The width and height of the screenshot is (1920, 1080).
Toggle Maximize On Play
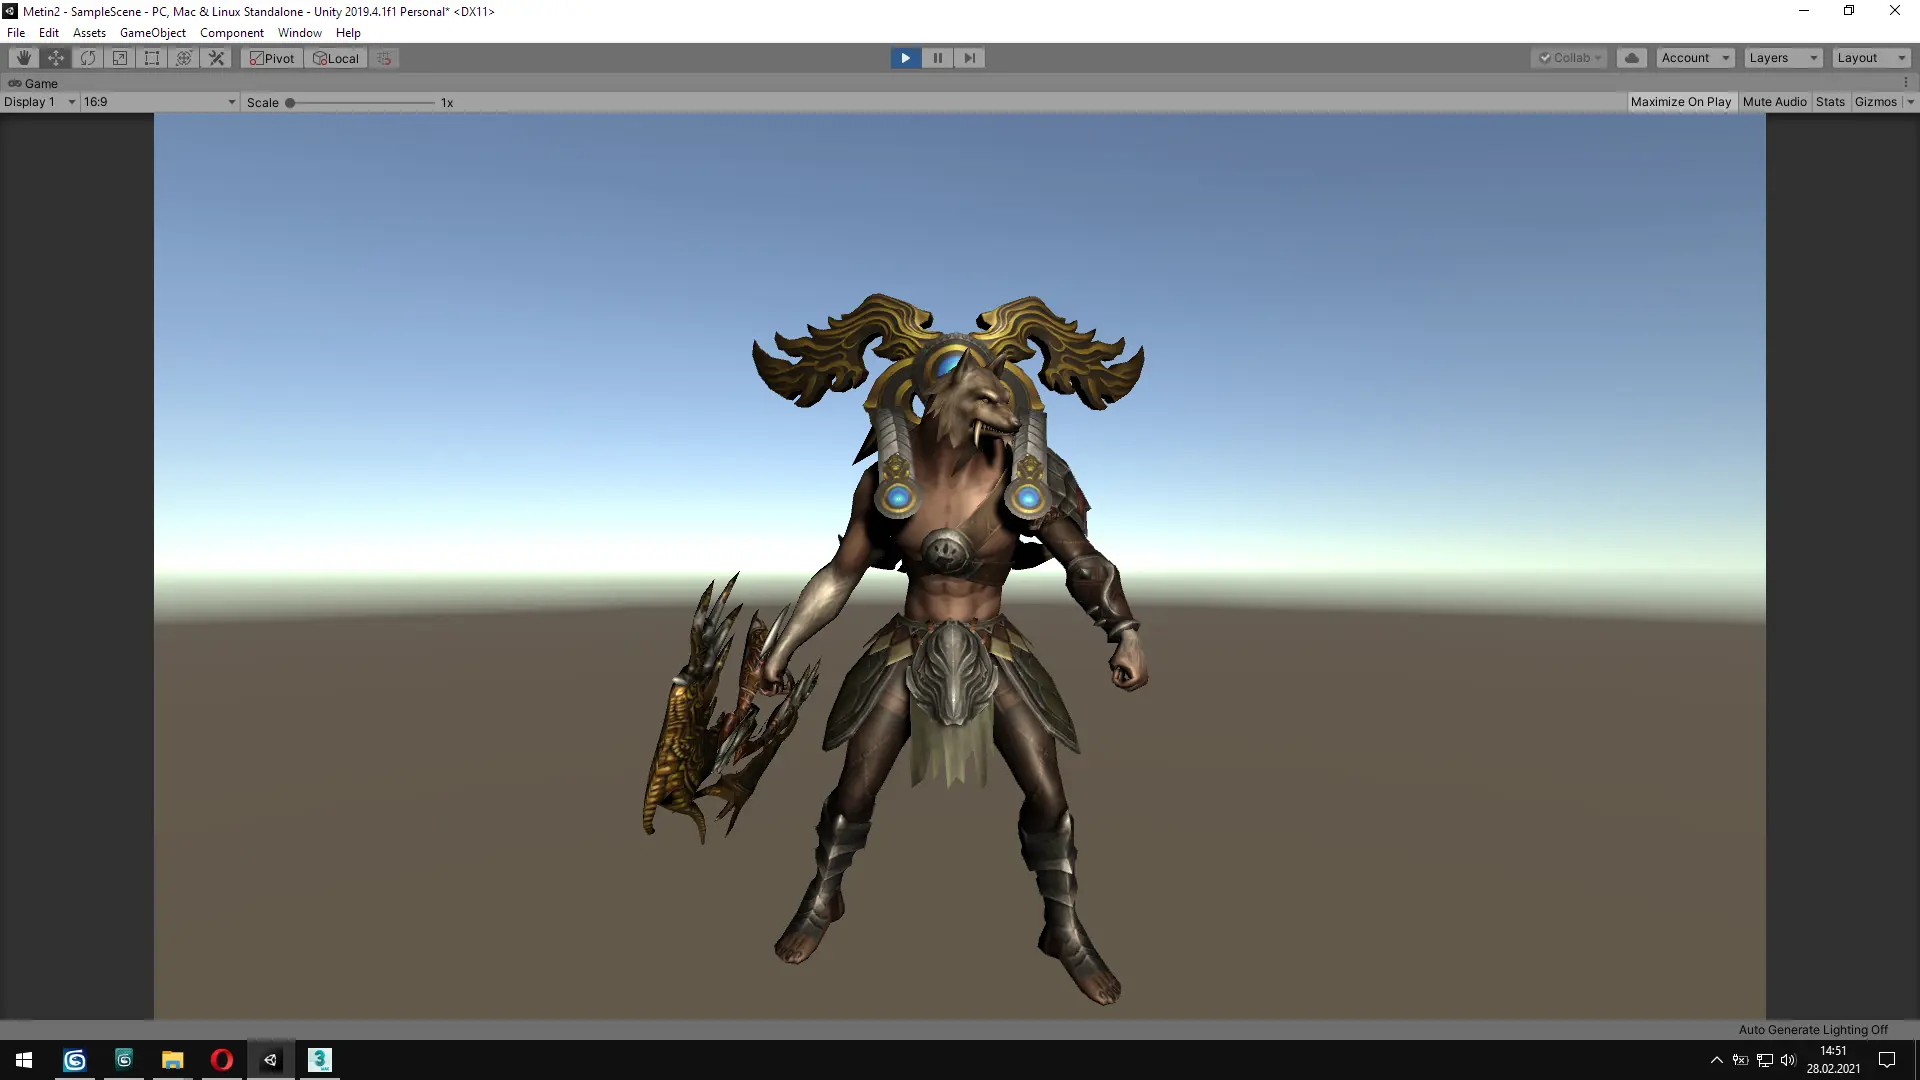click(1681, 102)
